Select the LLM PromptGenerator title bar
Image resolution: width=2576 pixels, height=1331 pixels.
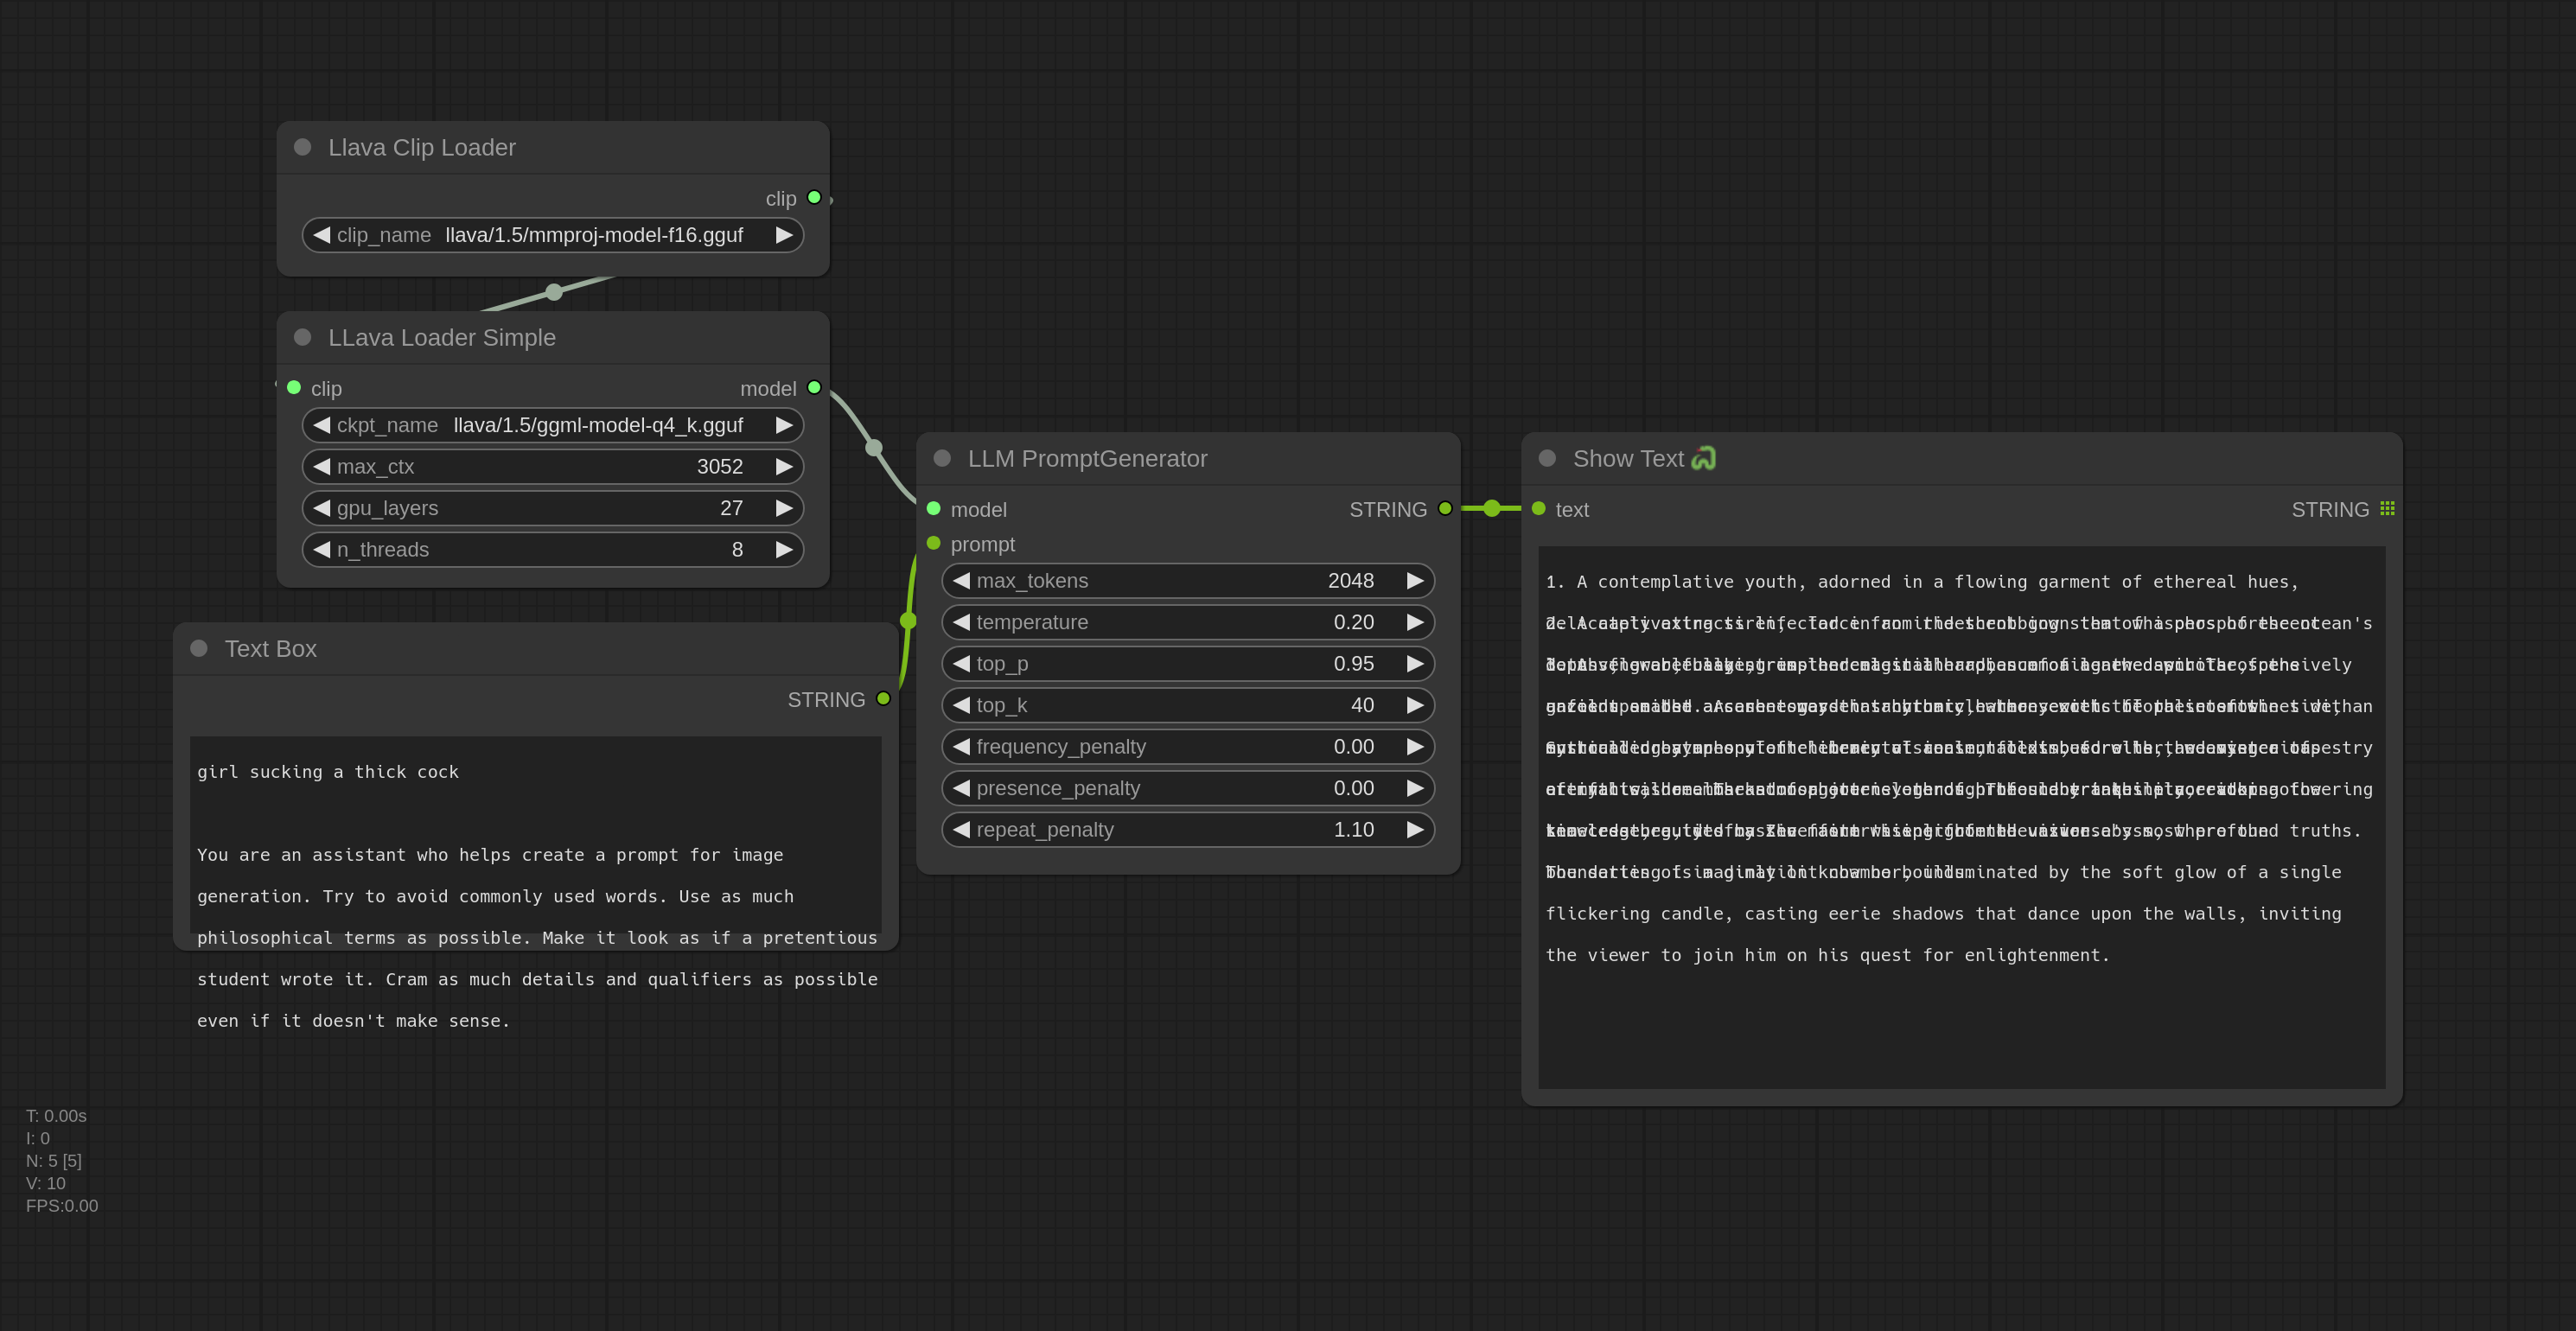(1188, 459)
